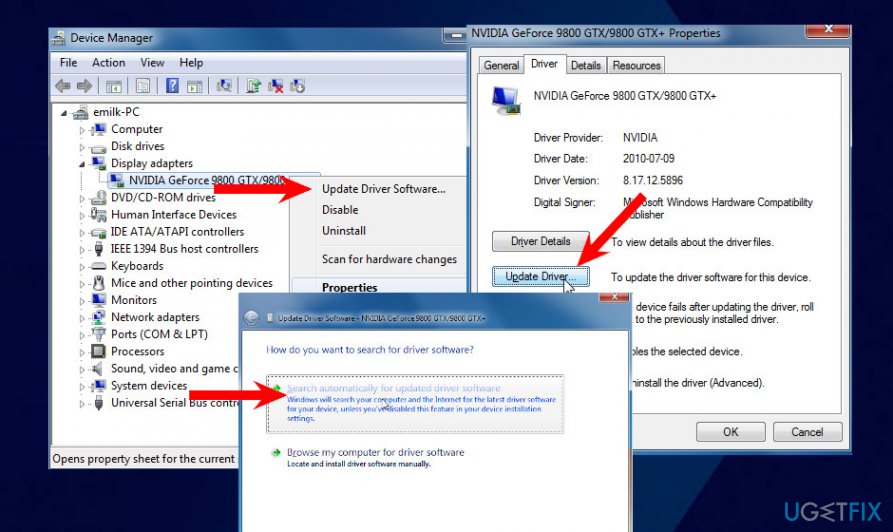Open the Action menu in Device Manager
Screen dimensions: 893x532
coord(108,63)
